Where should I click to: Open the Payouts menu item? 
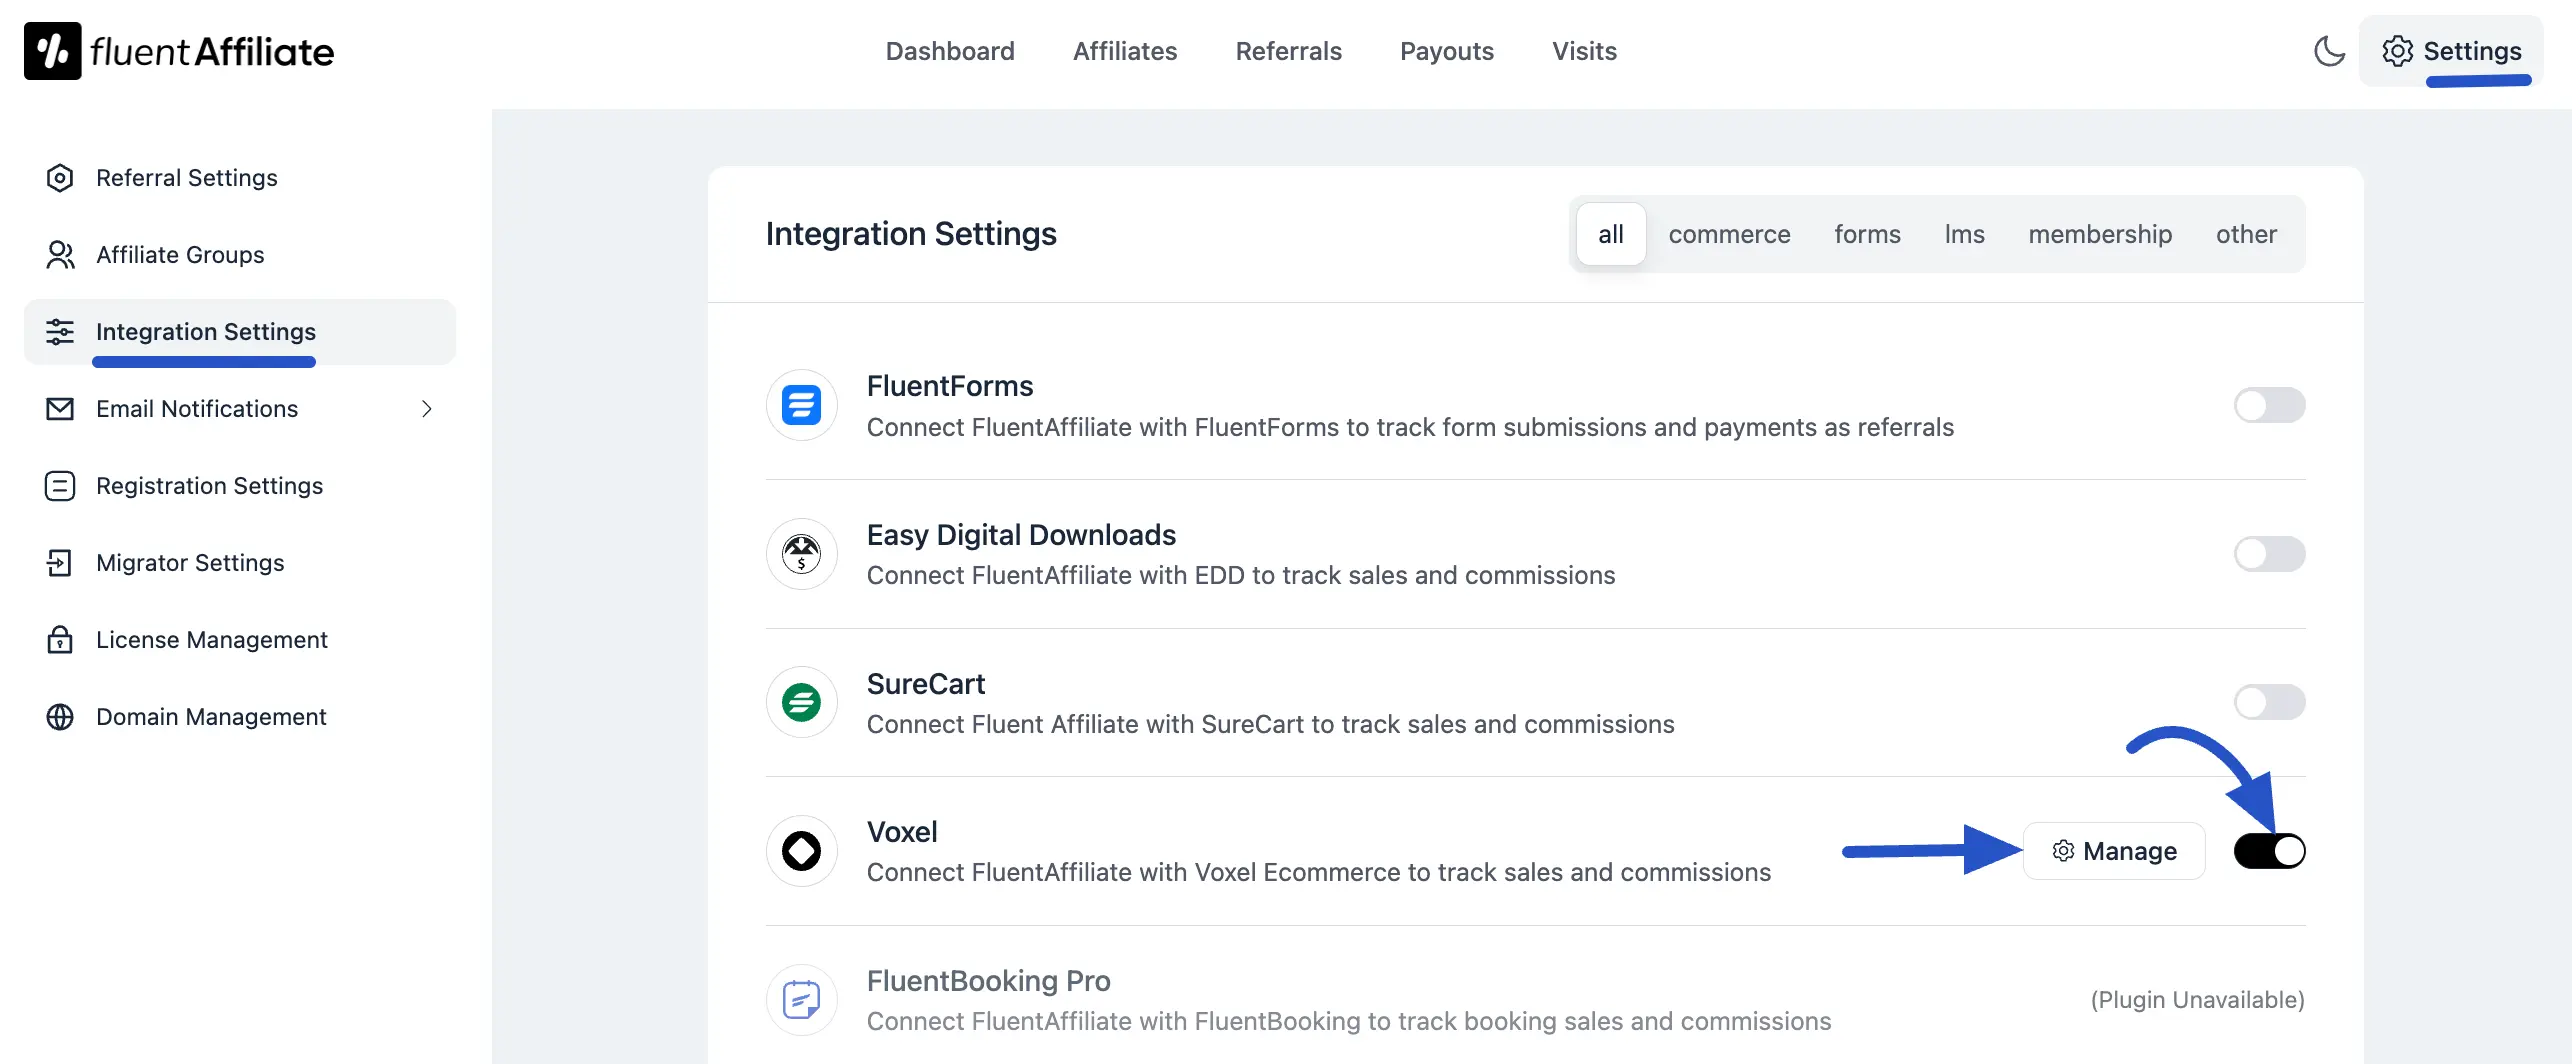click(x=1446, y=51)
